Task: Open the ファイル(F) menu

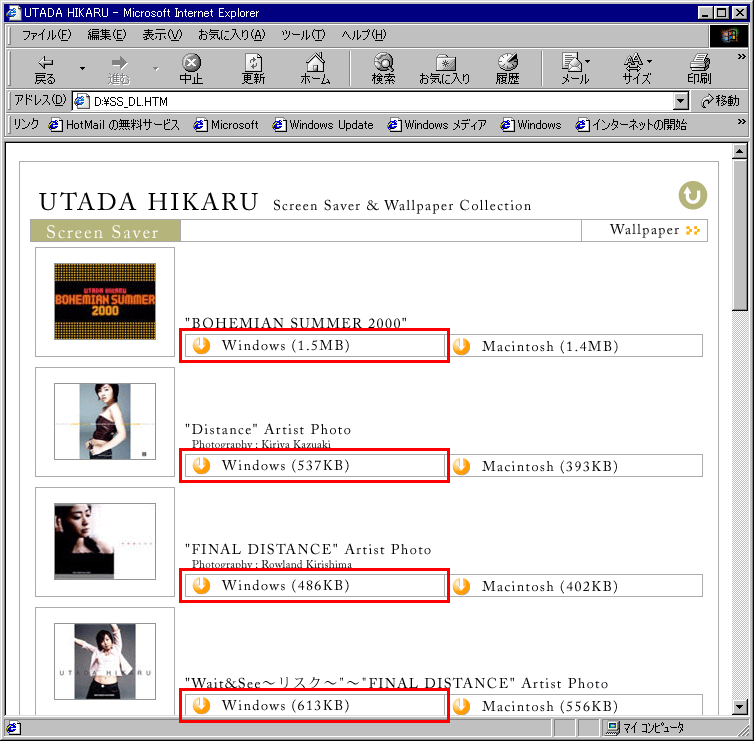Action: (47, 35)
